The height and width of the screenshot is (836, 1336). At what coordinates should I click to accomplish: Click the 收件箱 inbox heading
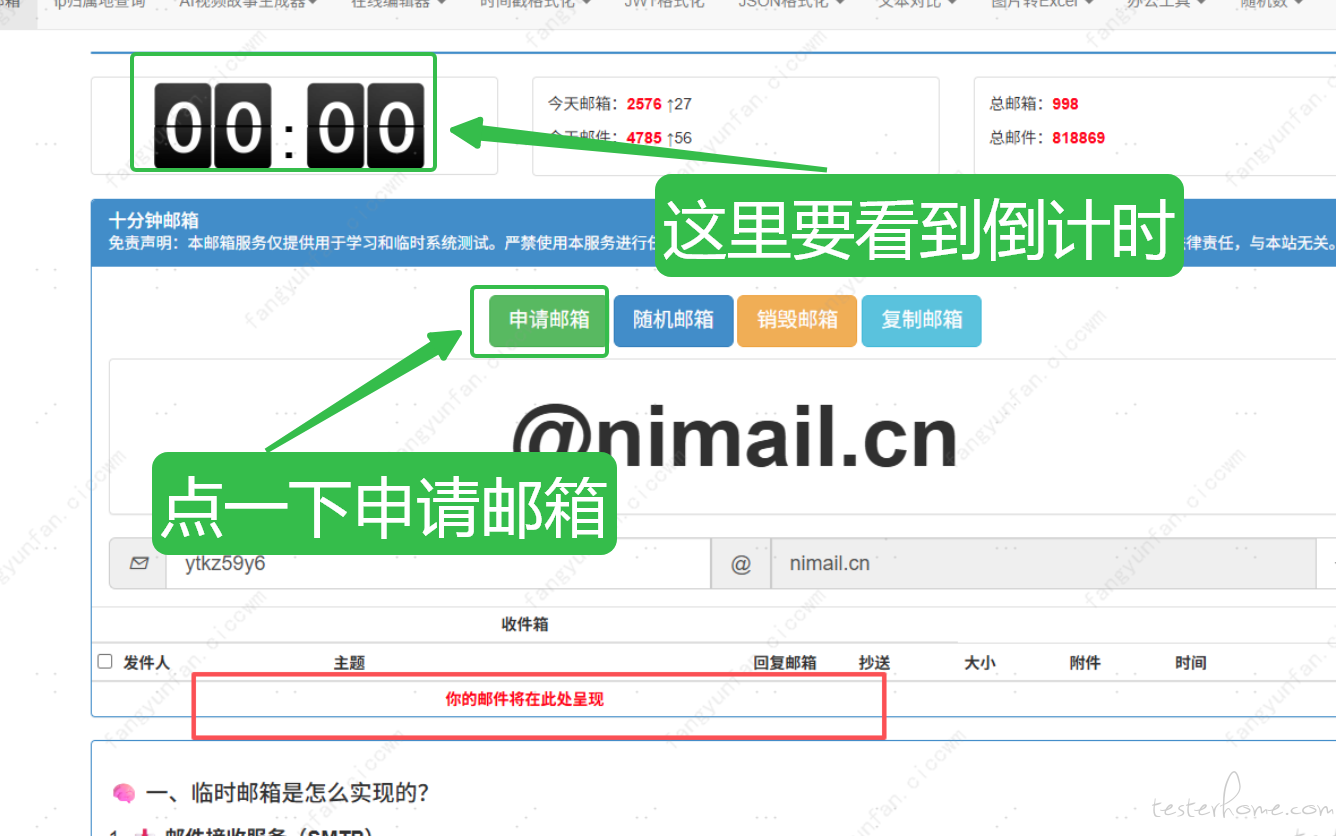point(524,625)
